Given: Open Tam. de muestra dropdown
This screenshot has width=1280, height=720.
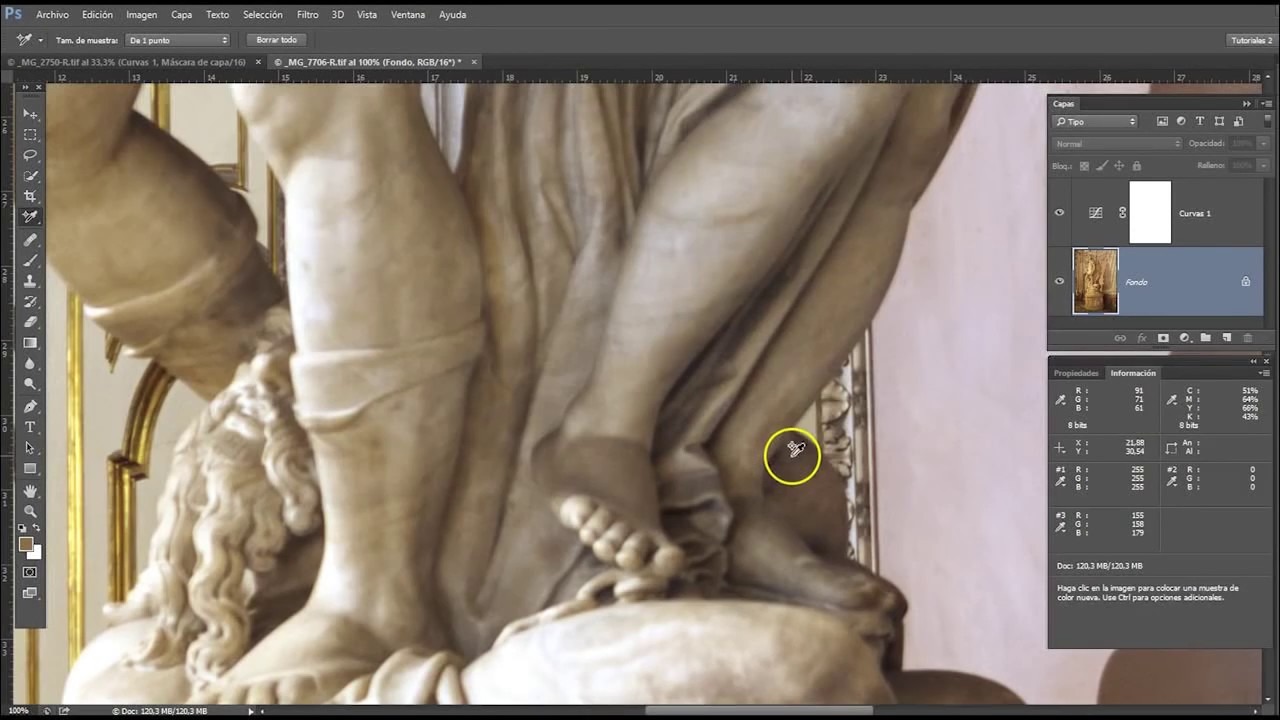Looking at the screenshot, I should pyautogui.click(x=178, y=40).
